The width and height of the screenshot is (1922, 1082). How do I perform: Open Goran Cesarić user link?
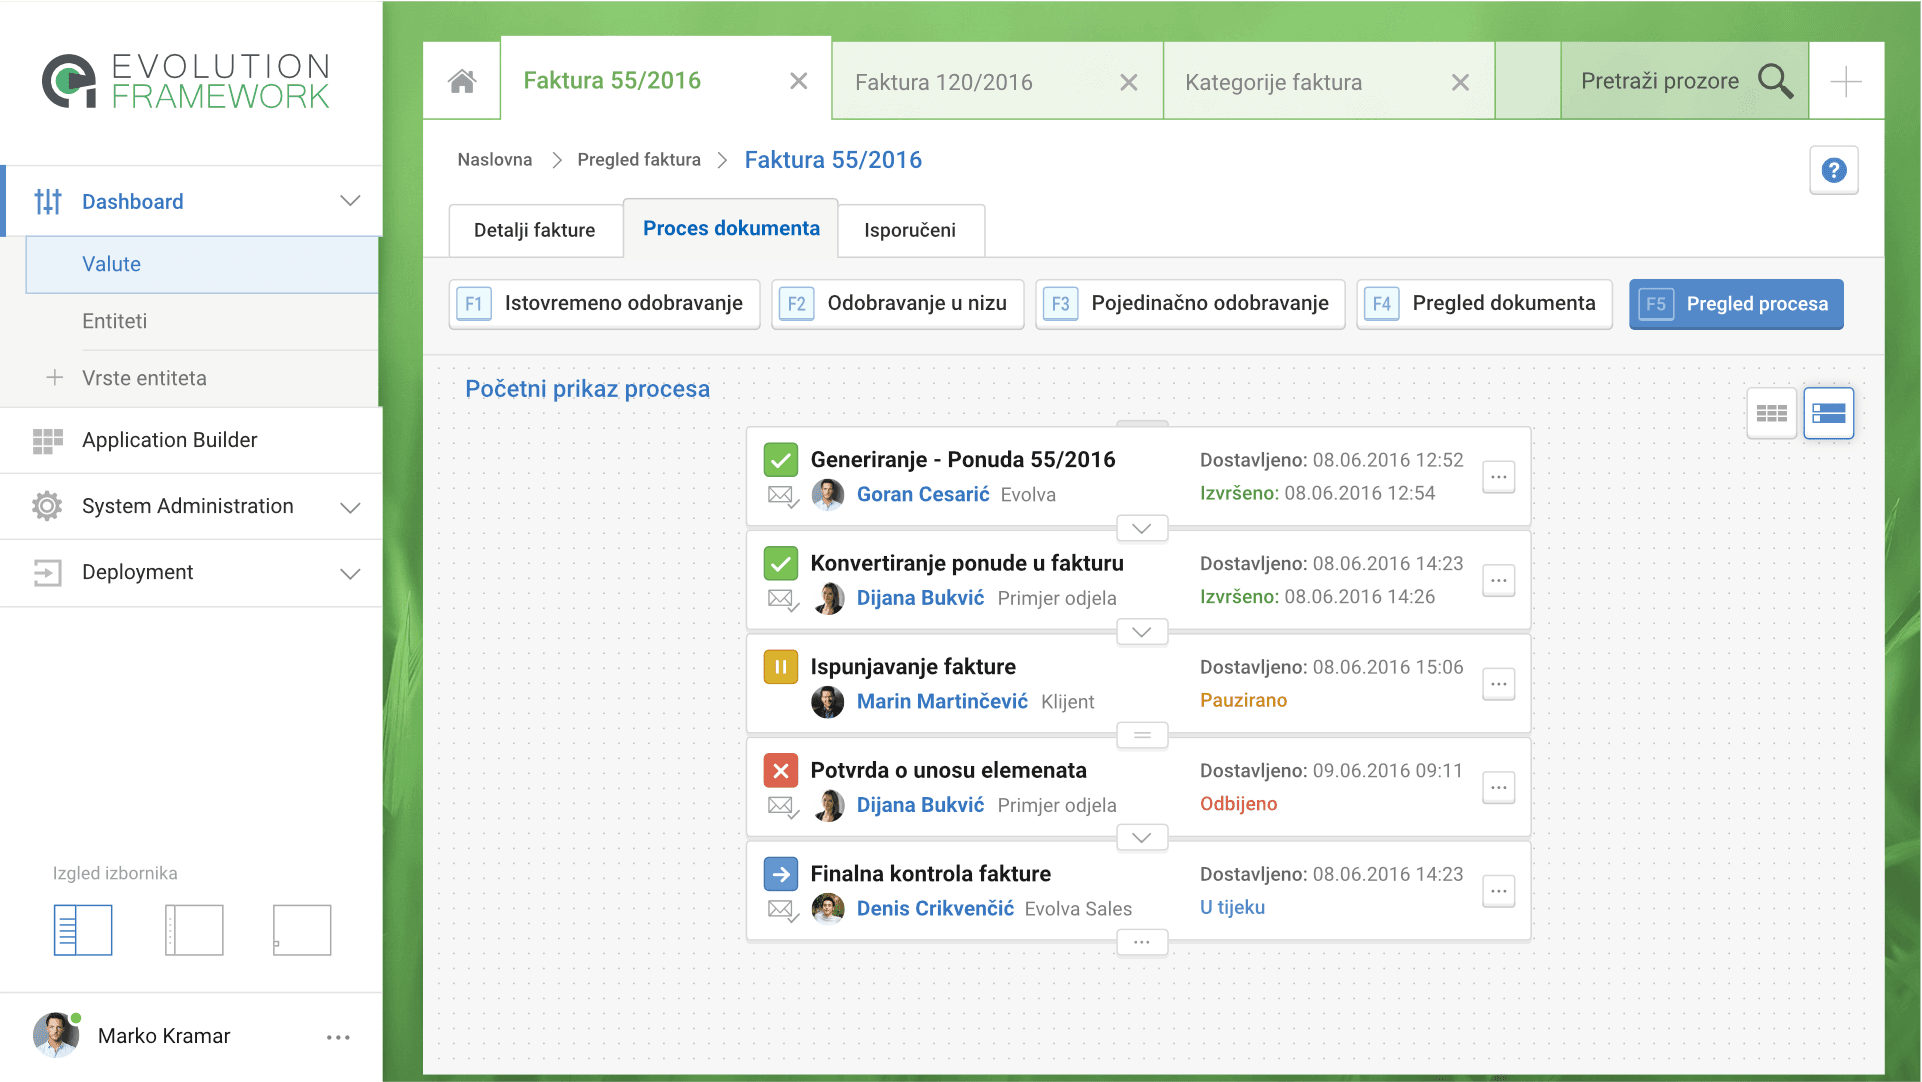pos(922,494)
